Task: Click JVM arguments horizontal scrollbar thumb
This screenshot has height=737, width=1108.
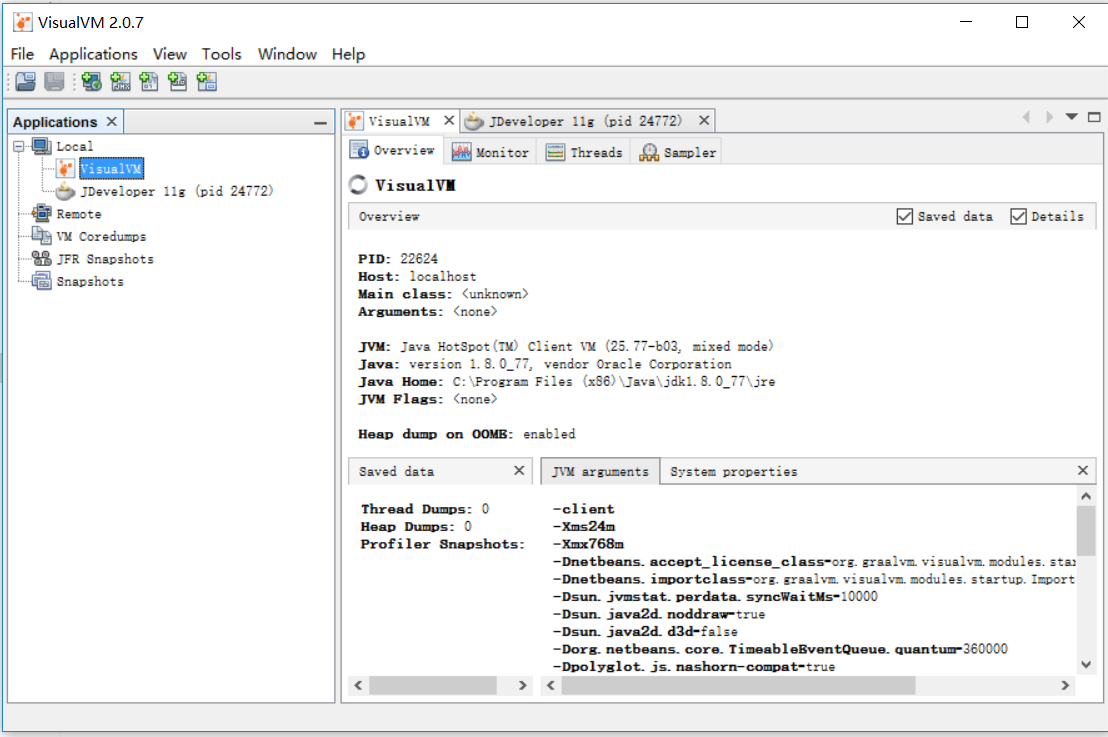Action: 738,685
